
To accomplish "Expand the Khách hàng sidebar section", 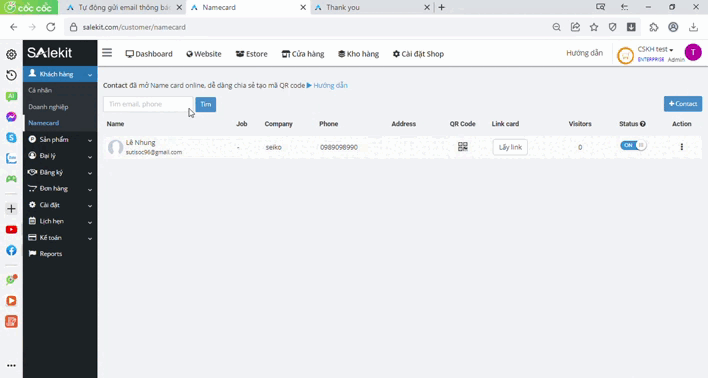I will 60,74.
